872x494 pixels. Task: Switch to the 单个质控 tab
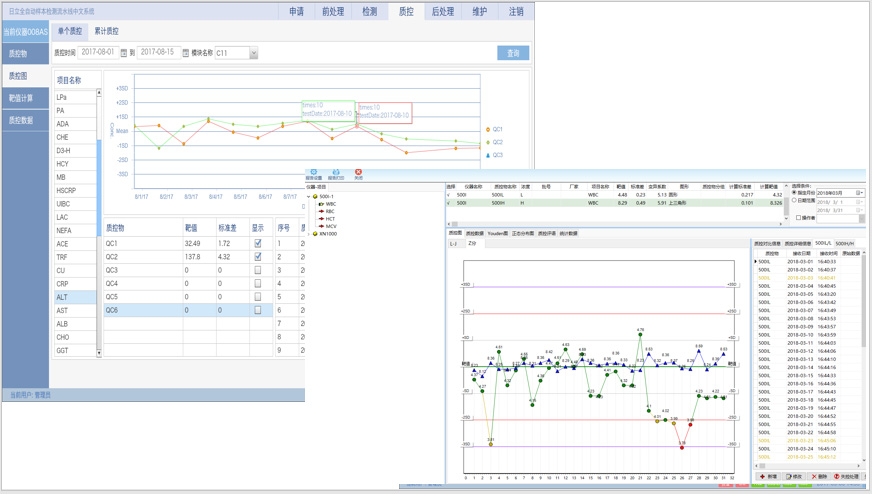(x=70, y=31)
